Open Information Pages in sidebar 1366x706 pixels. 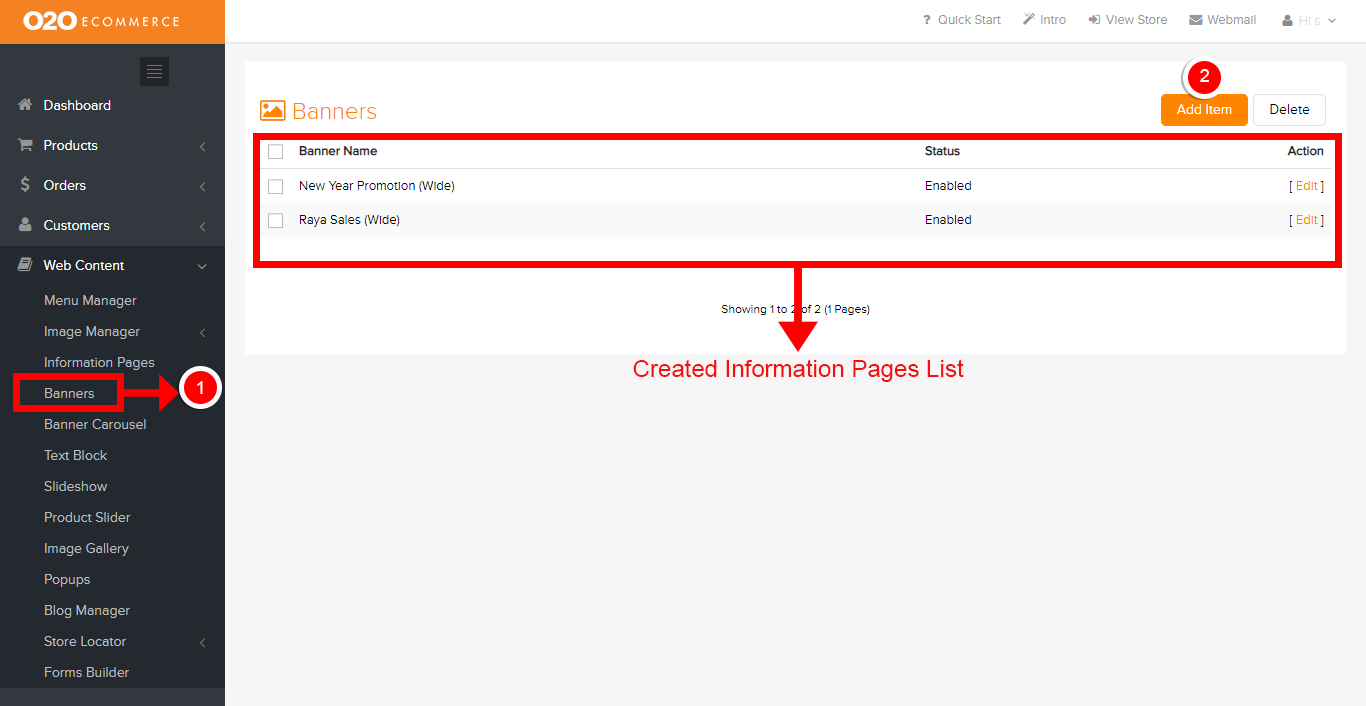pos(99,362)
